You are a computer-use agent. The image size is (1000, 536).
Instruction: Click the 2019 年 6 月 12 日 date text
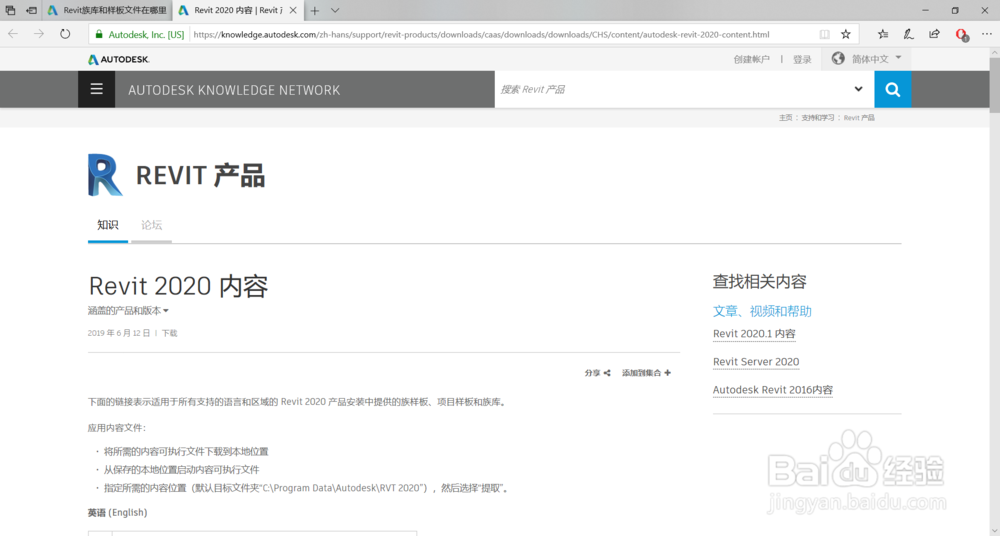[119, 333]
